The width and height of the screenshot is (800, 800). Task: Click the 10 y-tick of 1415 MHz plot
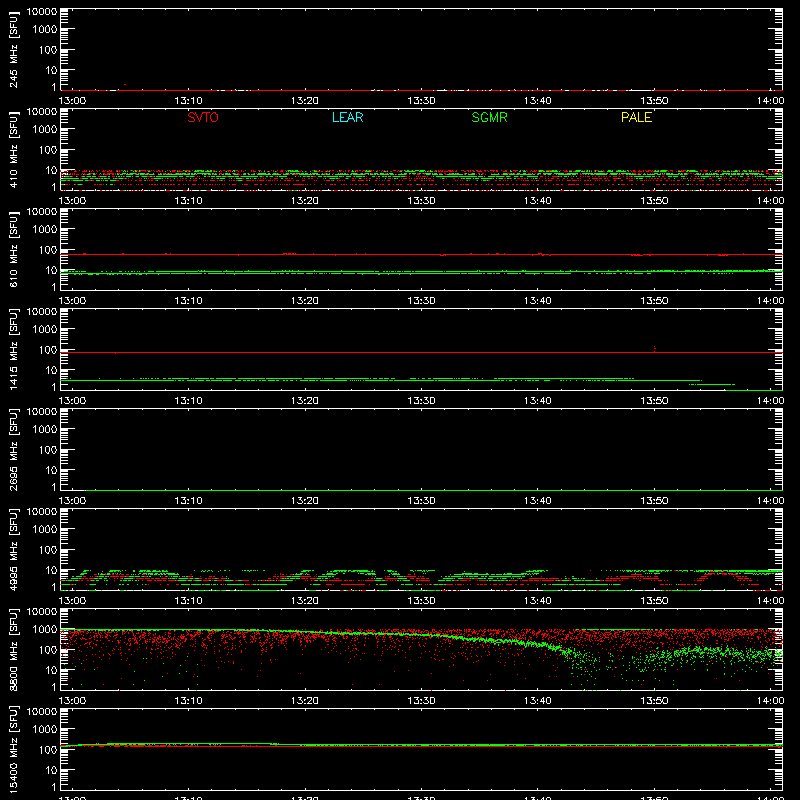52,370
